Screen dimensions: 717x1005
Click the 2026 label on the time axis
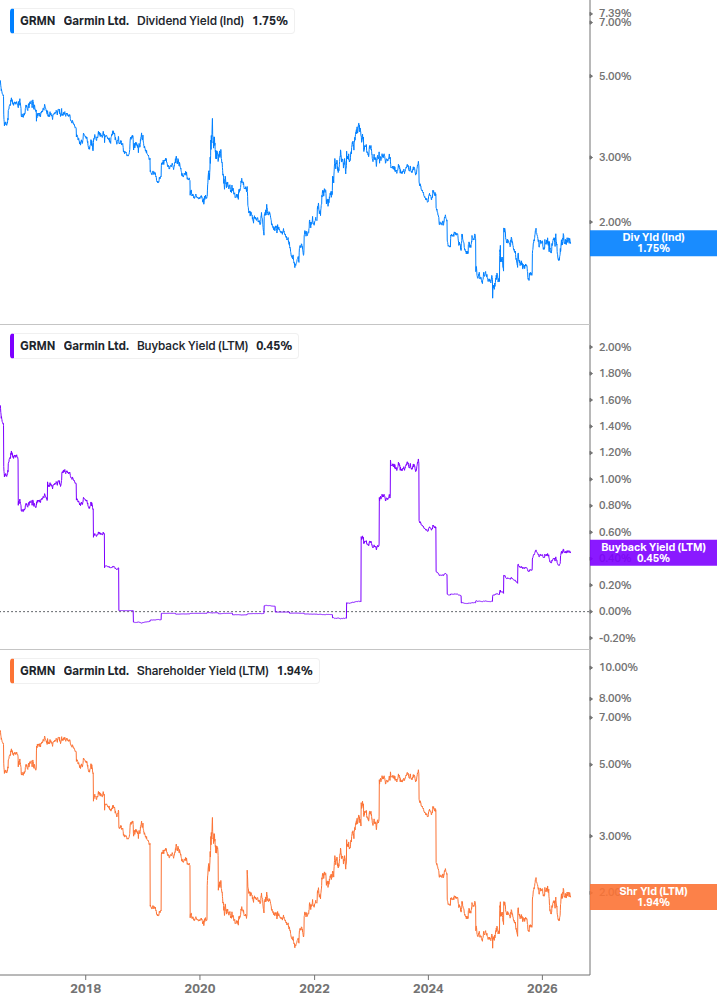point(542,988)
